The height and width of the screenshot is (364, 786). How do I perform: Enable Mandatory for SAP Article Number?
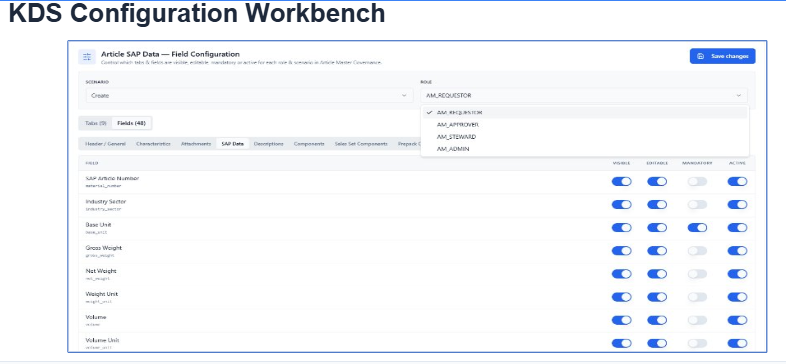[697, 181]
